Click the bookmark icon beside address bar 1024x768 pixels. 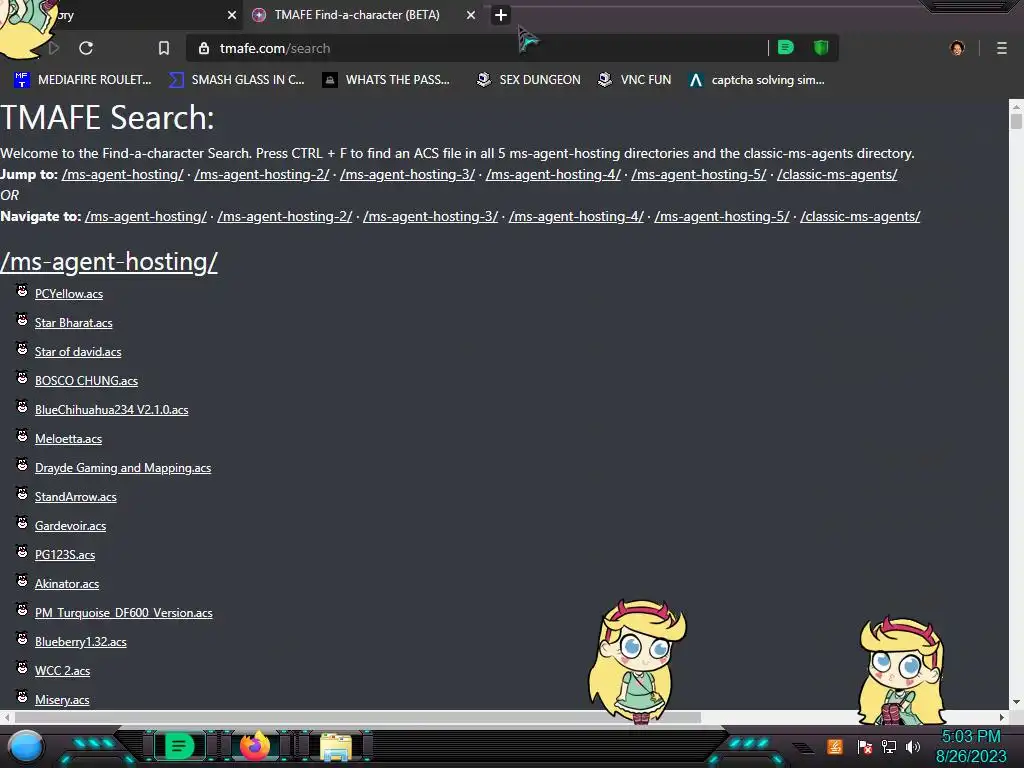tap(163, 48)
